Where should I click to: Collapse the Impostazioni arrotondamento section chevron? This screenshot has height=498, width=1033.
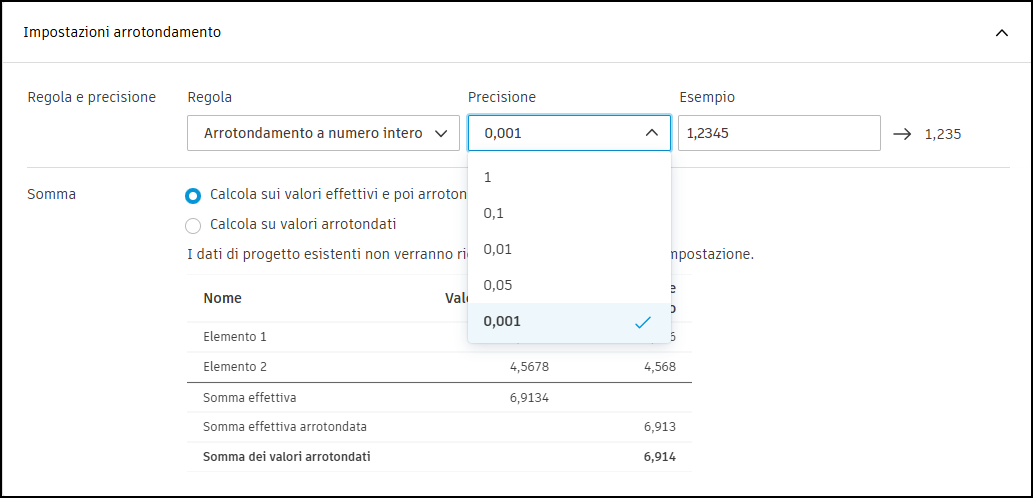coord(1001,33)
